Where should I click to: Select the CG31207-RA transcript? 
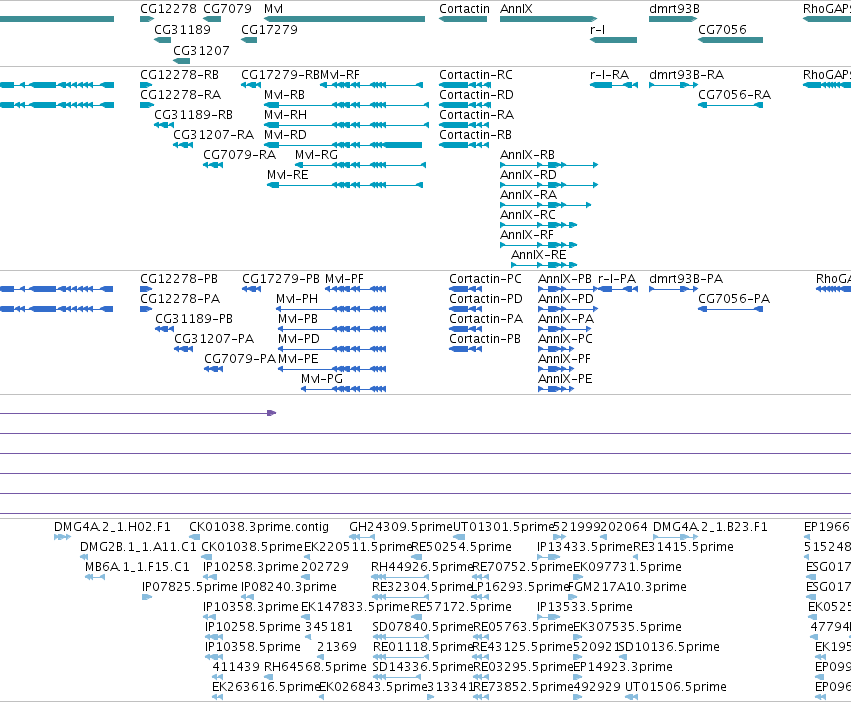coord(183,145)
